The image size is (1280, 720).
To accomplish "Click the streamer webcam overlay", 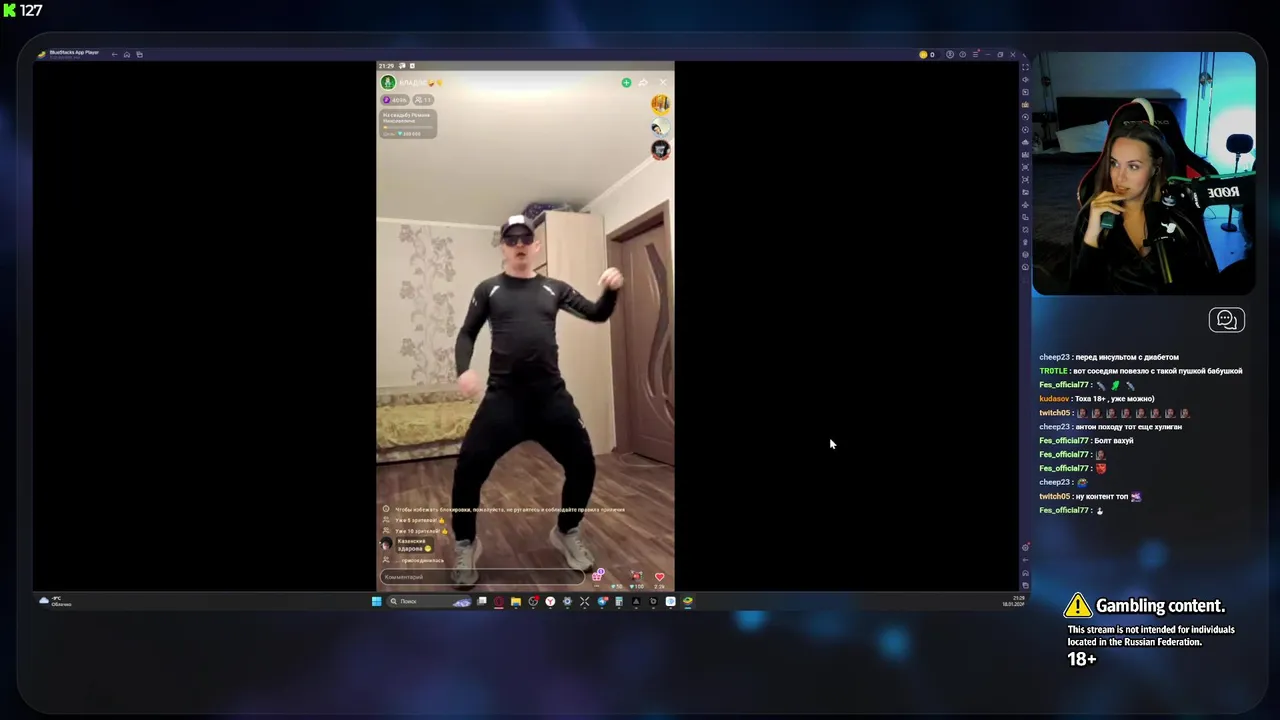I will coord(1144,173).
